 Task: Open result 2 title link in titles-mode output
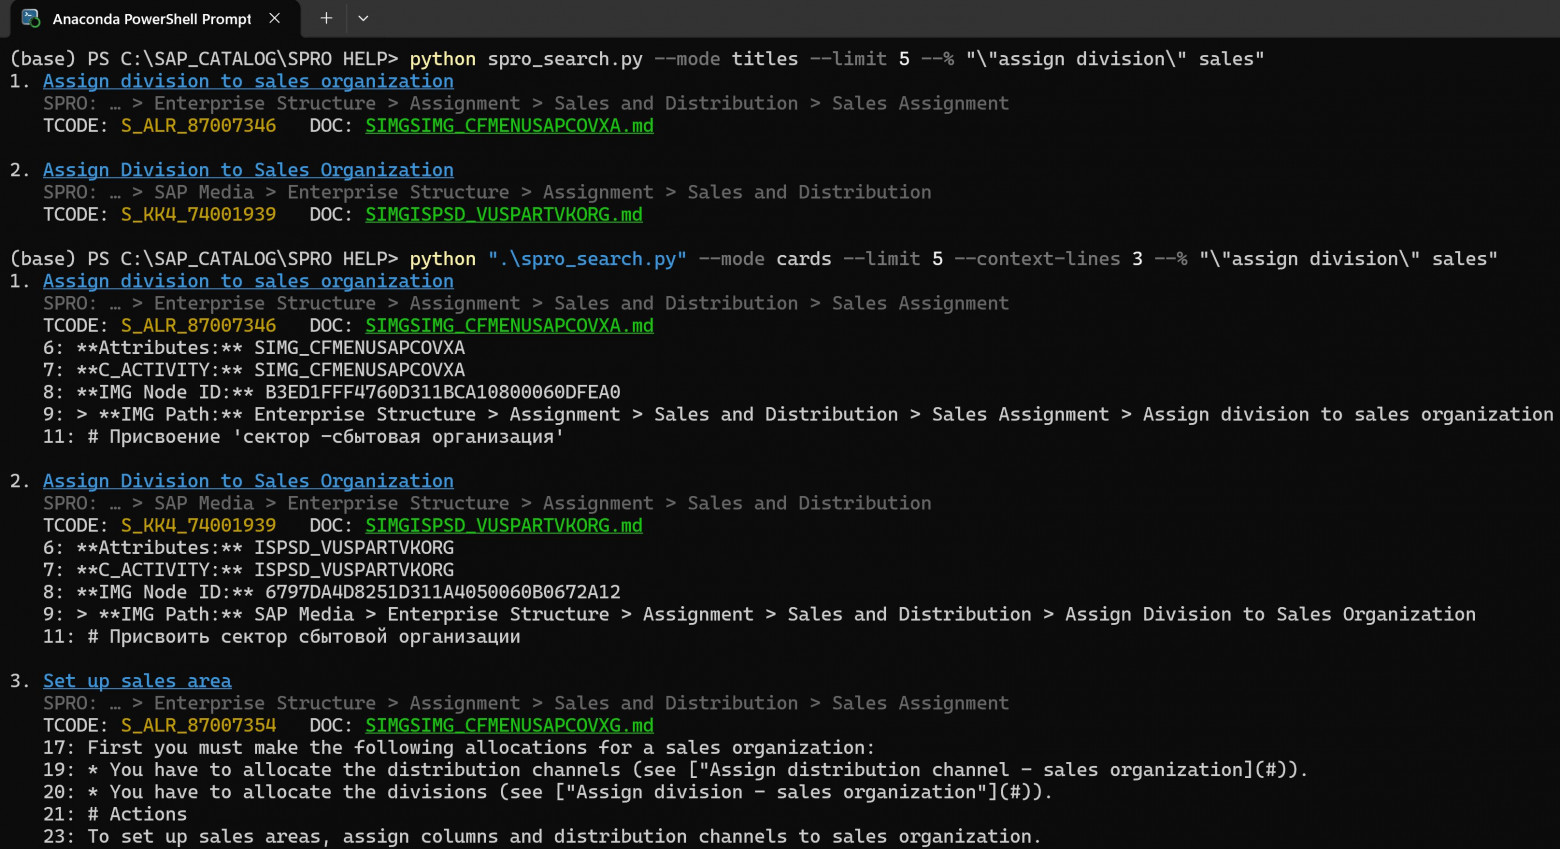[x=248, y=170]
